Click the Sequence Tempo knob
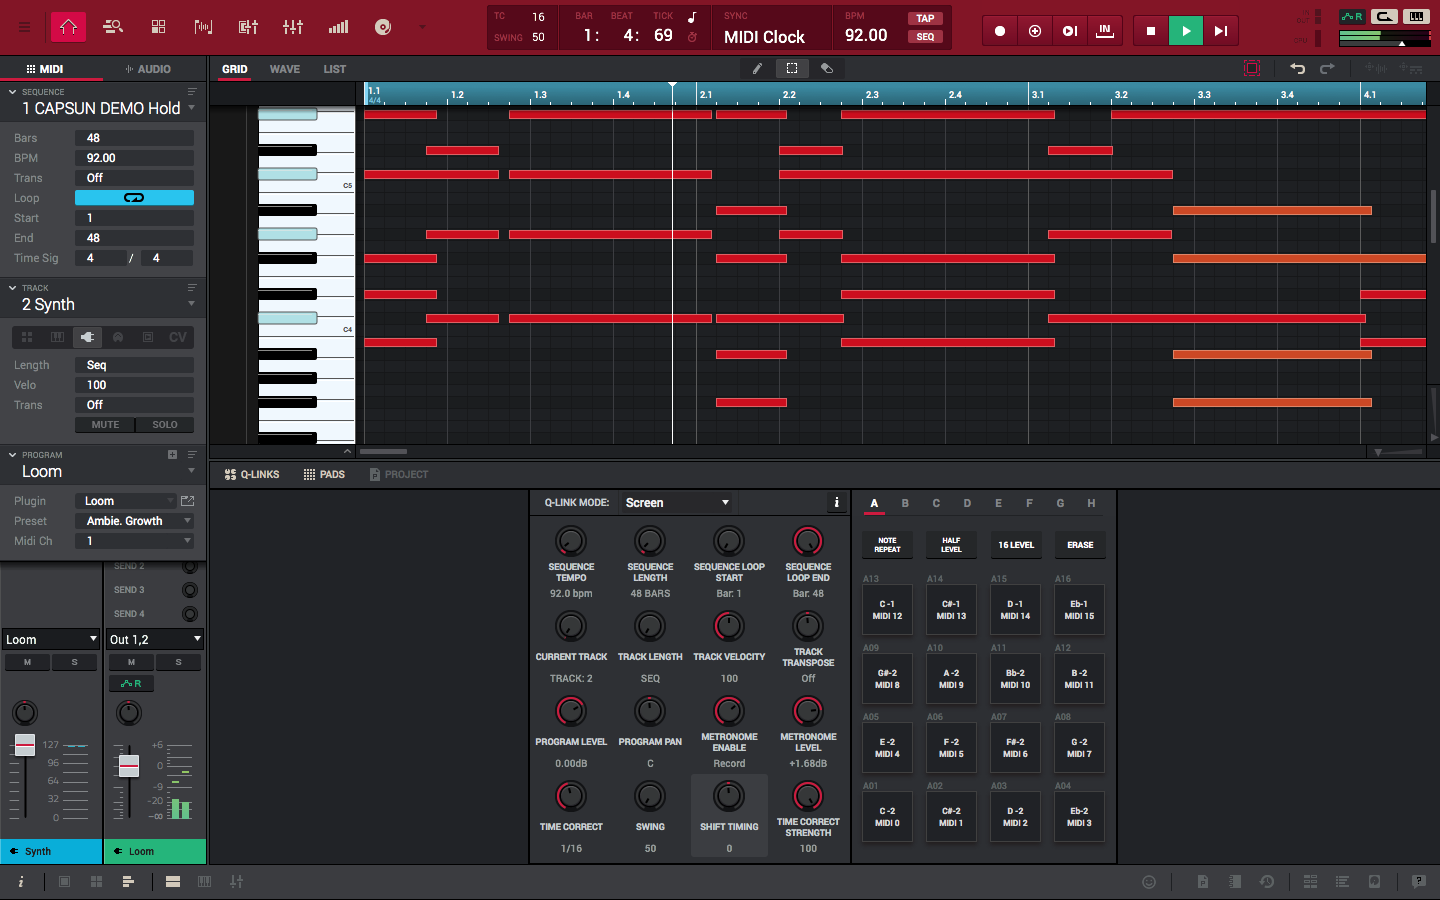1440x900 pixels. coord(570,541)
